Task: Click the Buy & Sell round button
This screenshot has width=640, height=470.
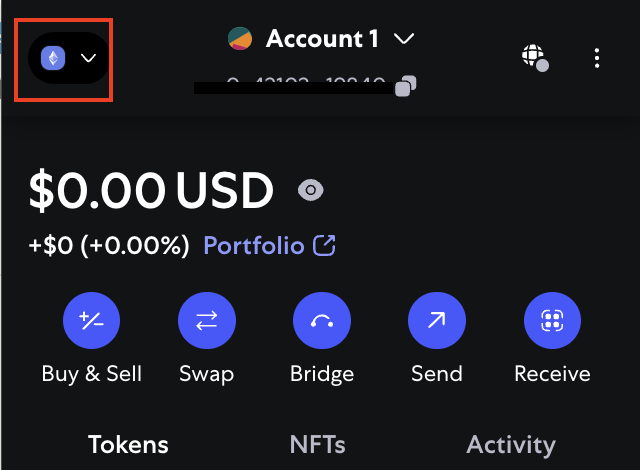Action: click(x=91, y=320)
